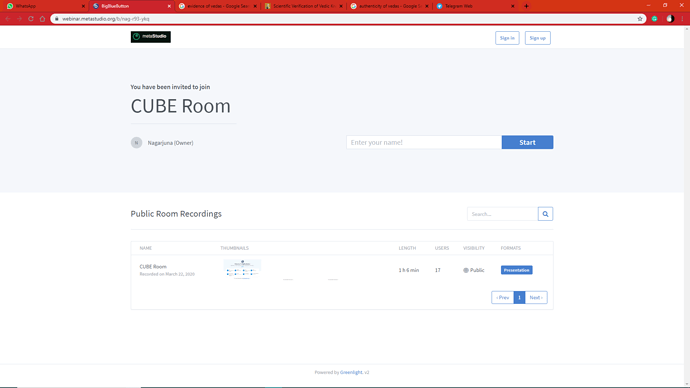Close the authenticity of vedas tab
The width and height of the screenshot is (690, 388).
click(x=426, y=6)
